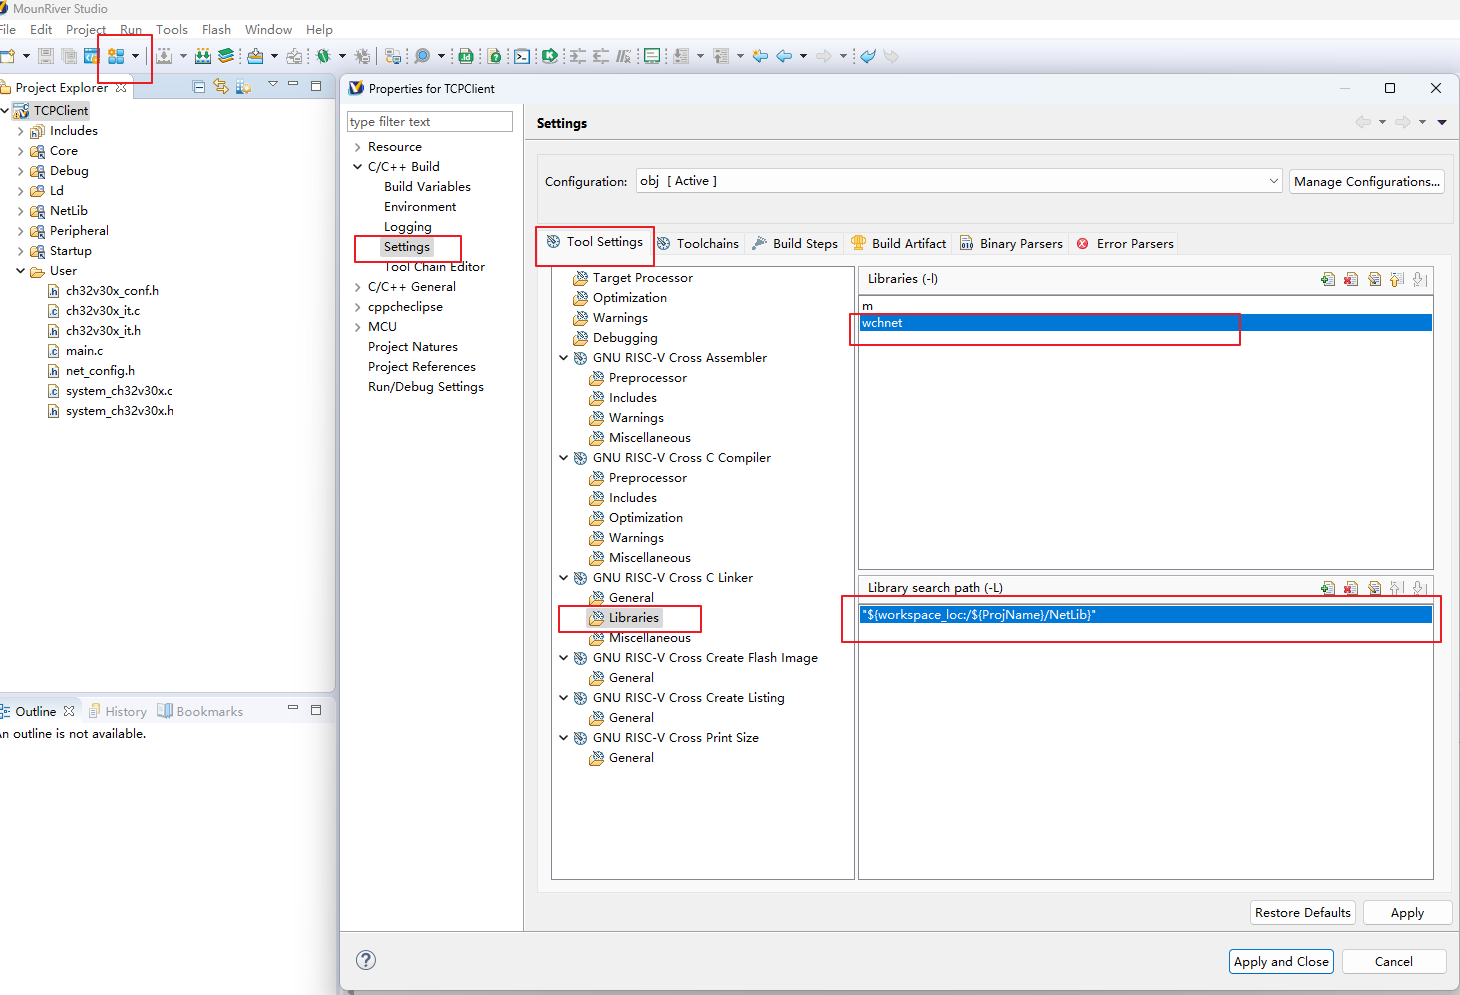Expand the Peripheral folder in Project Explorer
1460x995 pixels.
coord(20,231)
